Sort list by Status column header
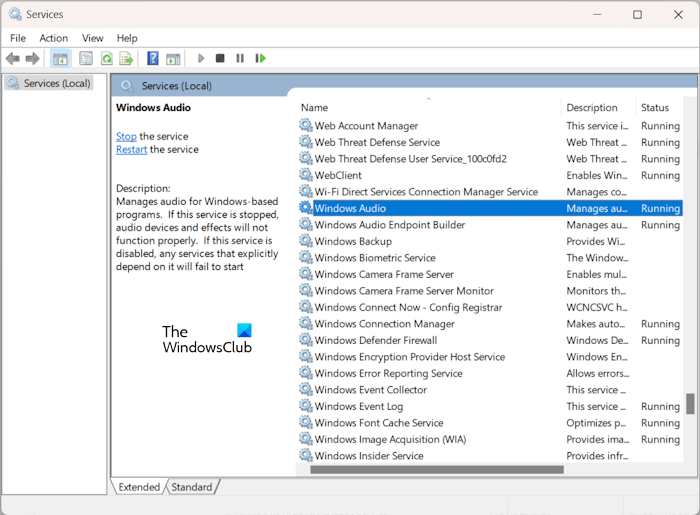This screenshot has width=700, height=515. pos(655,107)
